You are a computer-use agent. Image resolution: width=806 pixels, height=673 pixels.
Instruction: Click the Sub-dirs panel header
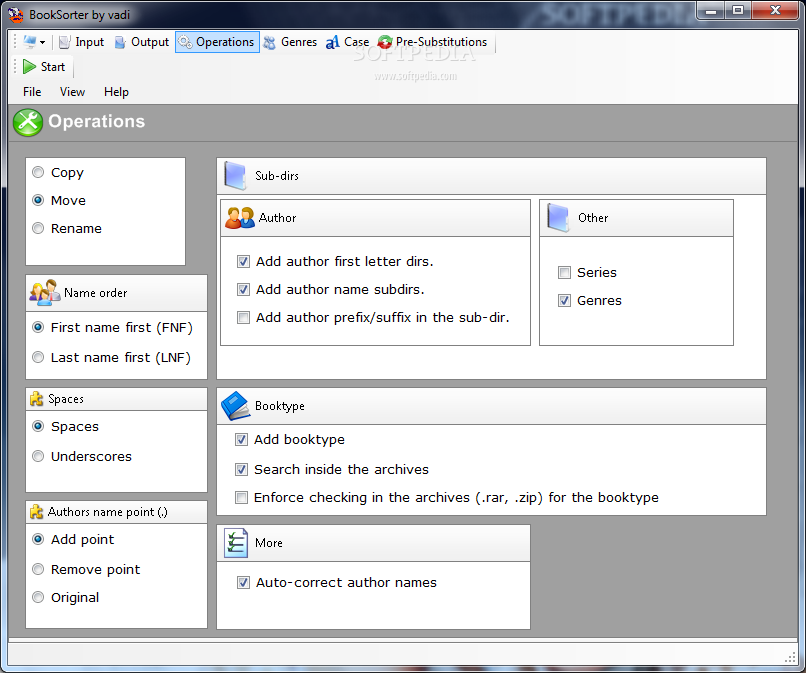click(x=491, y=176)
